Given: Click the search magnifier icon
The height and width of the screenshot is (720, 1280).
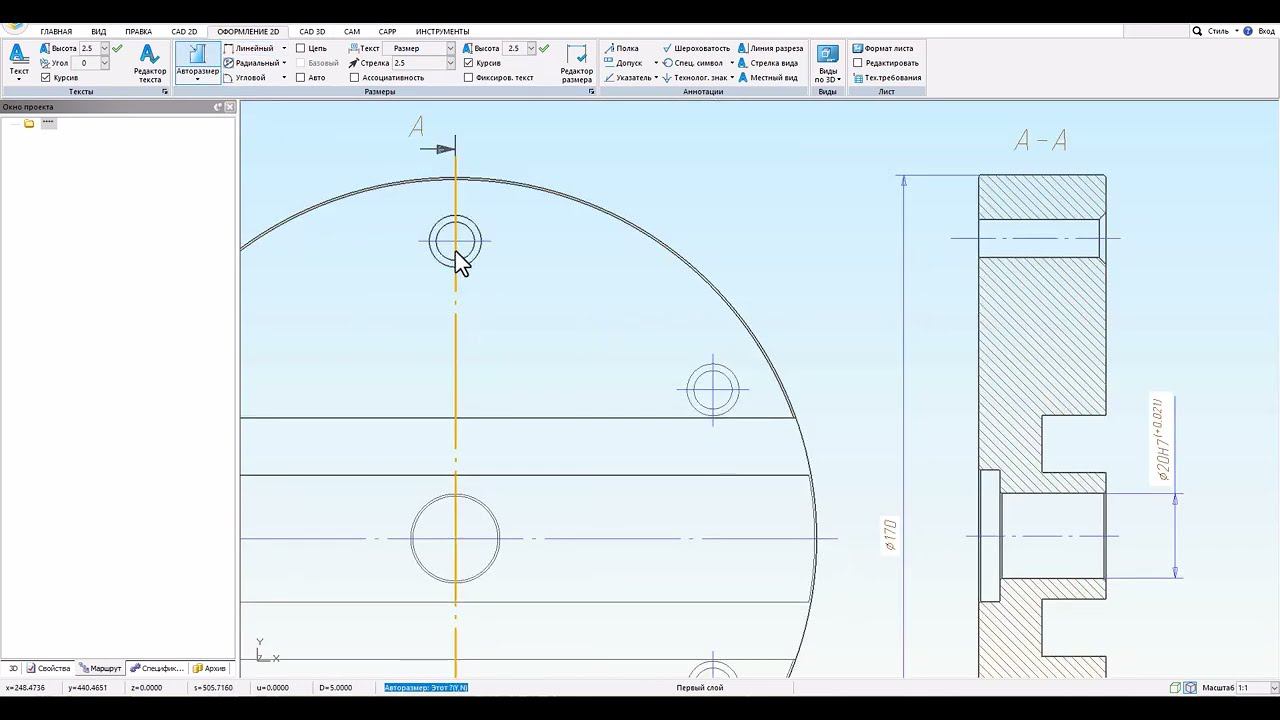Looking at the screenshot, I should [1197, 31].
